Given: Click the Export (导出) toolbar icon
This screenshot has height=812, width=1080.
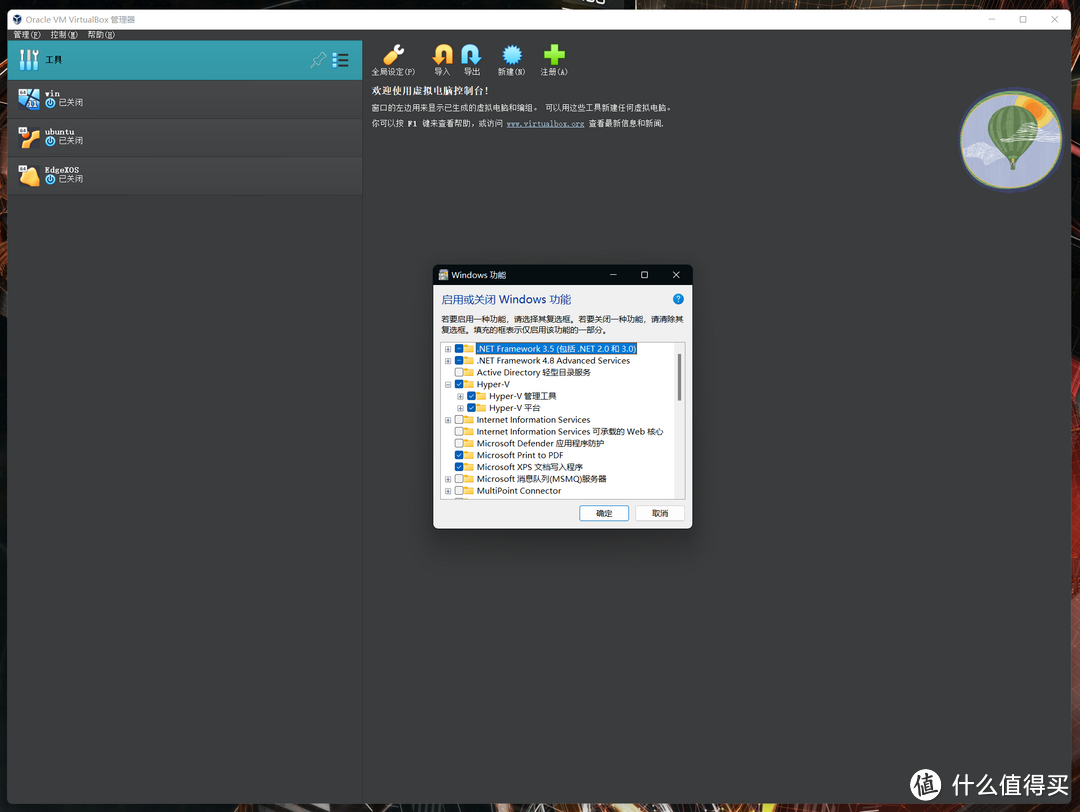Looking at the screenshot, I should (471, 54).
